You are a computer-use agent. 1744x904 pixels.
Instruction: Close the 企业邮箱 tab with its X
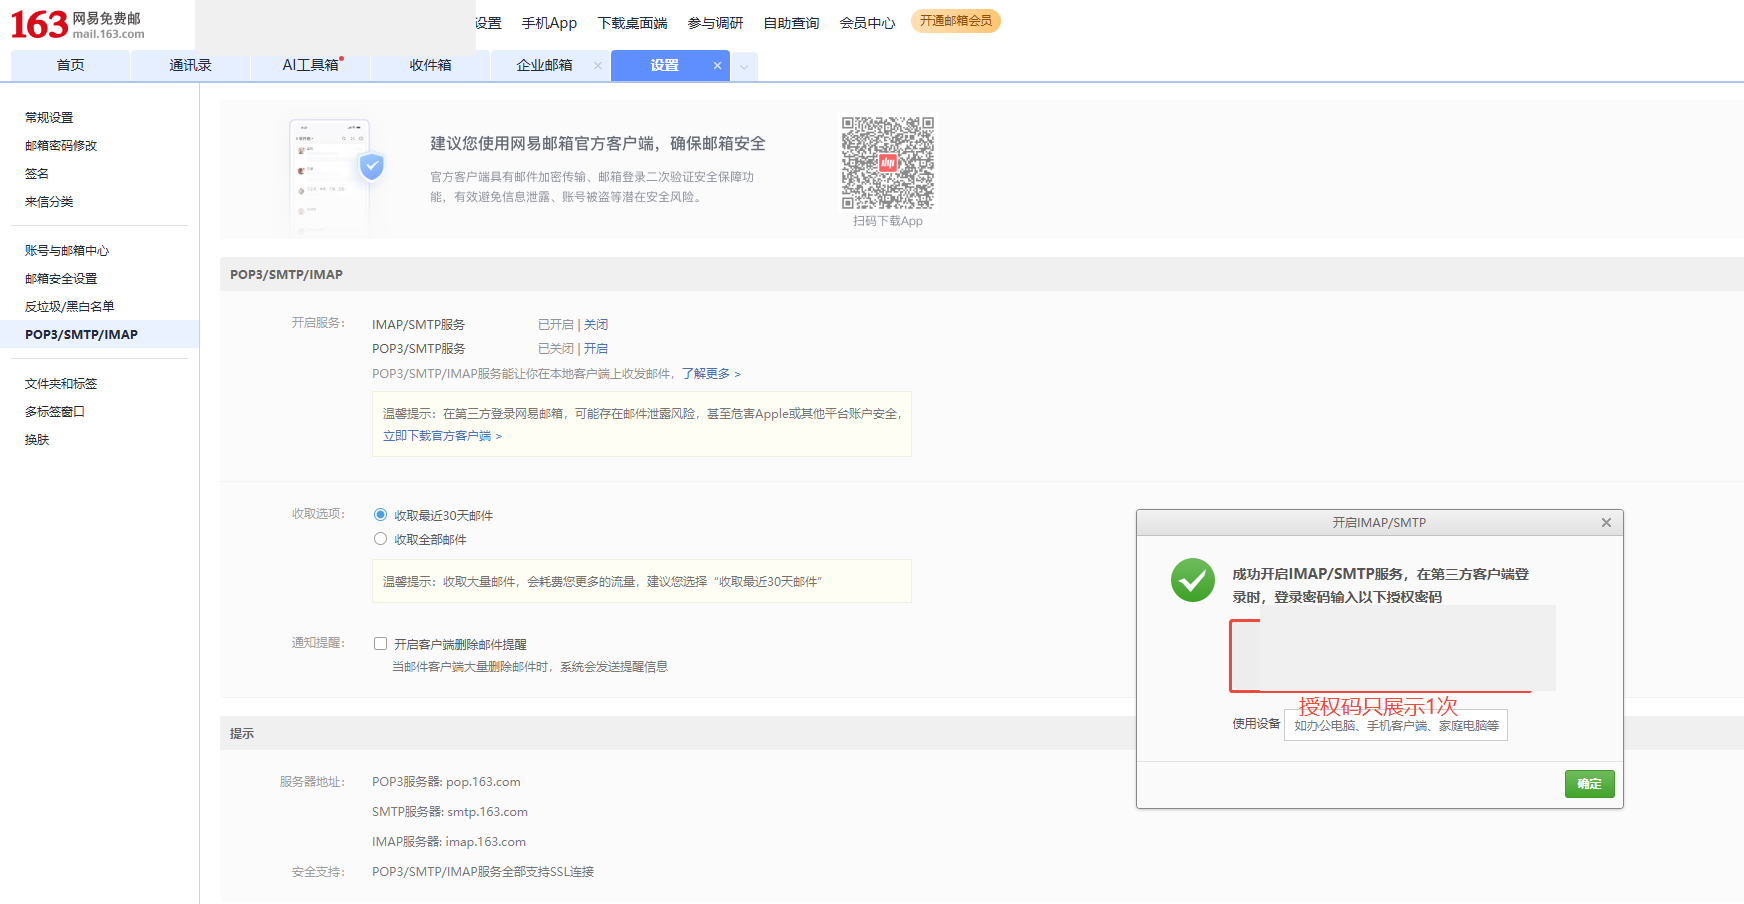click(598, 66)
